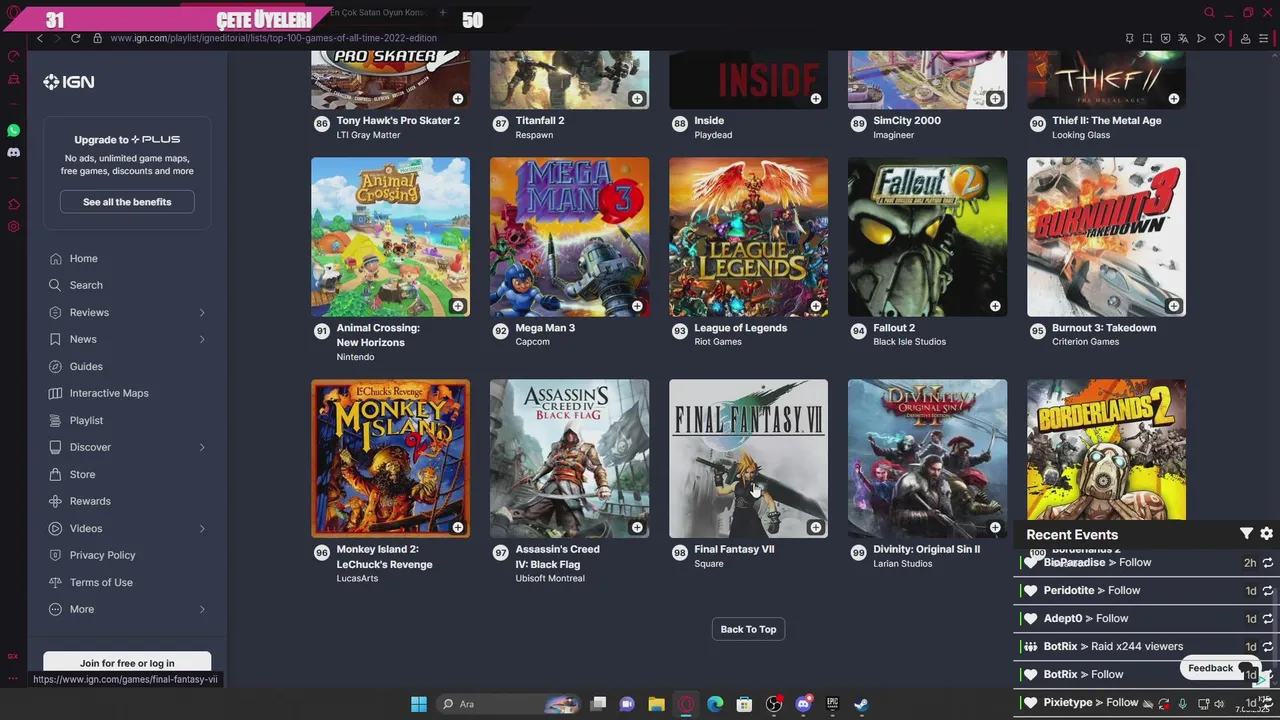The width and height of the screenshot is (1280, 720).
Task: Expand the Reviews menu chevron
Action: pyautogui.click(x=202, y=313)
